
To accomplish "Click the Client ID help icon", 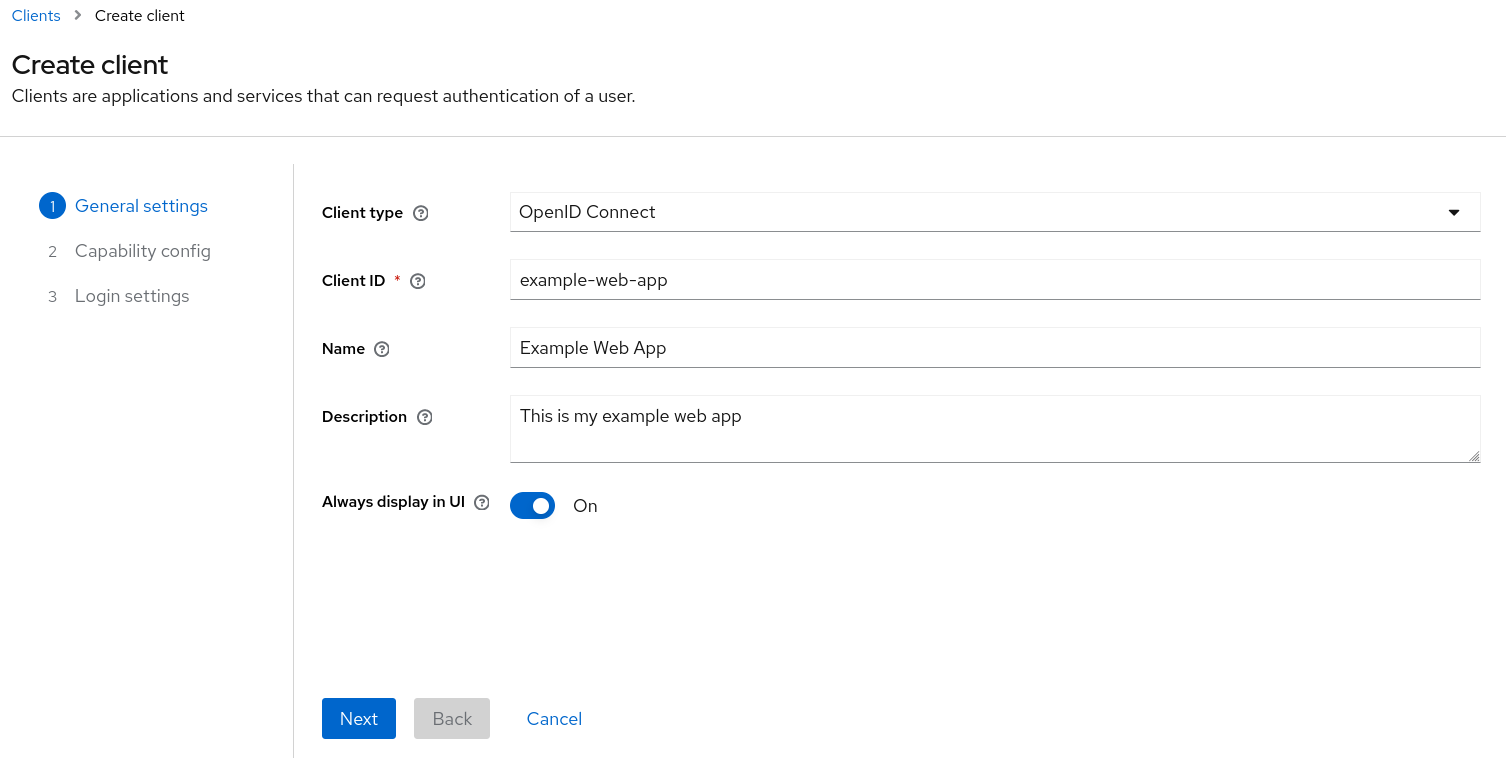I will click(418, 281).
